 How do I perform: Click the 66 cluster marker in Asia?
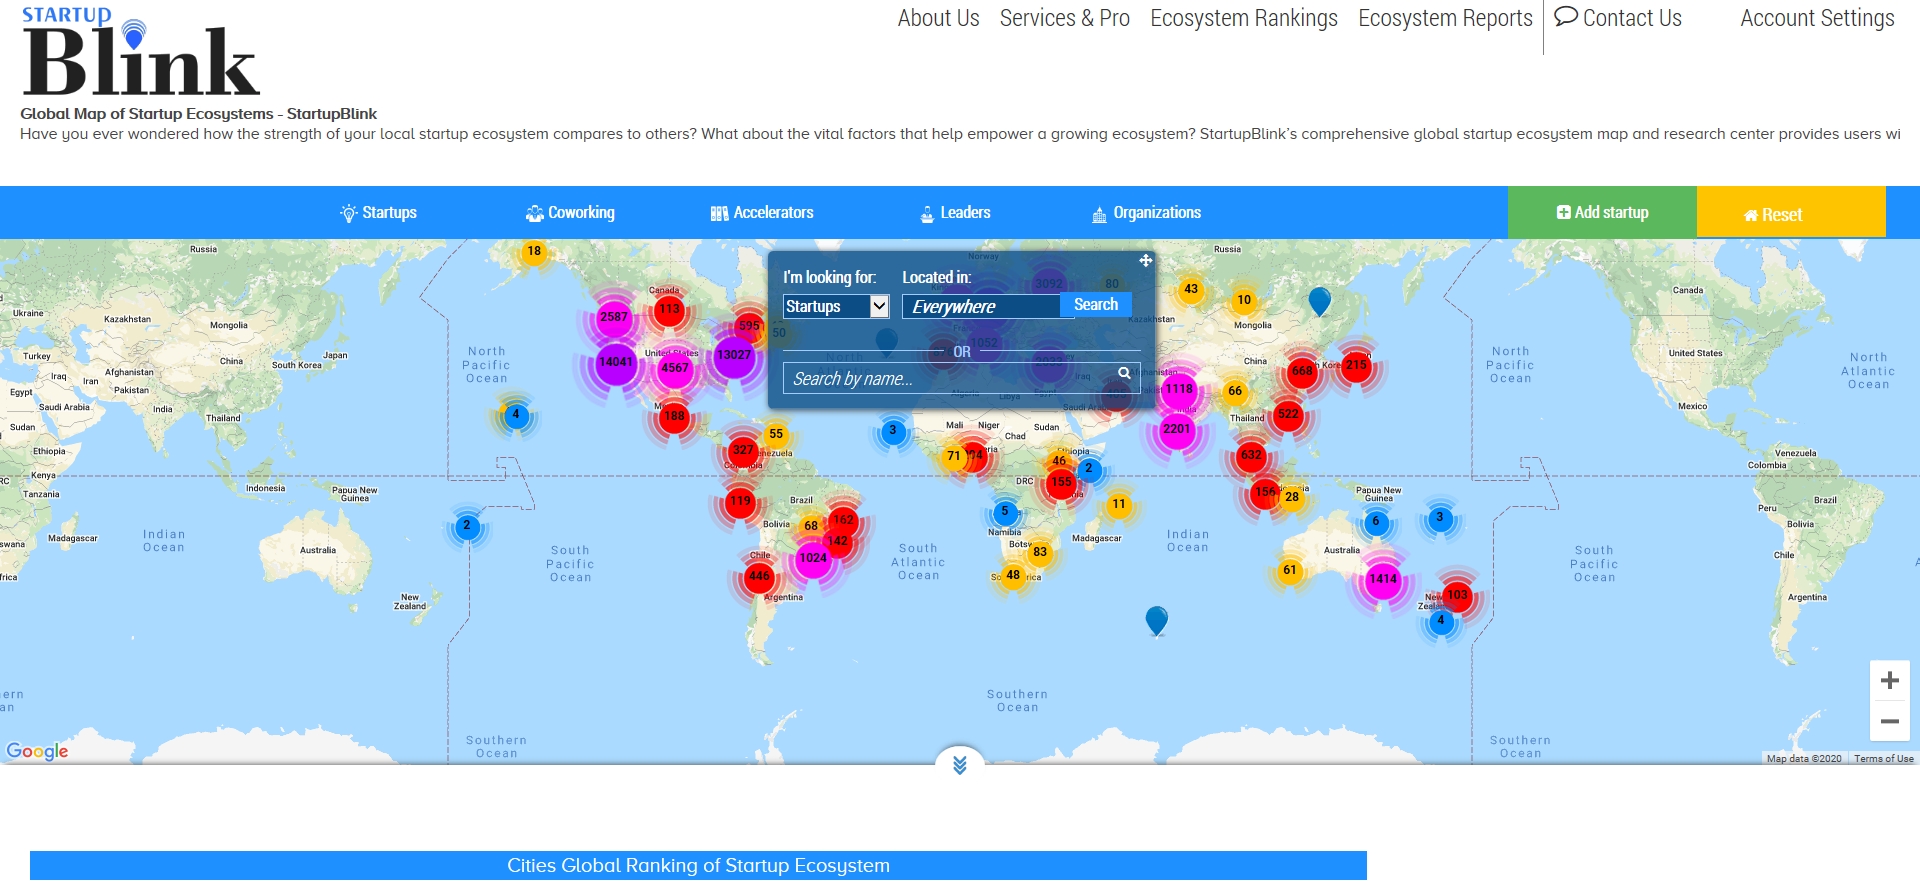tap(1235, 391)
